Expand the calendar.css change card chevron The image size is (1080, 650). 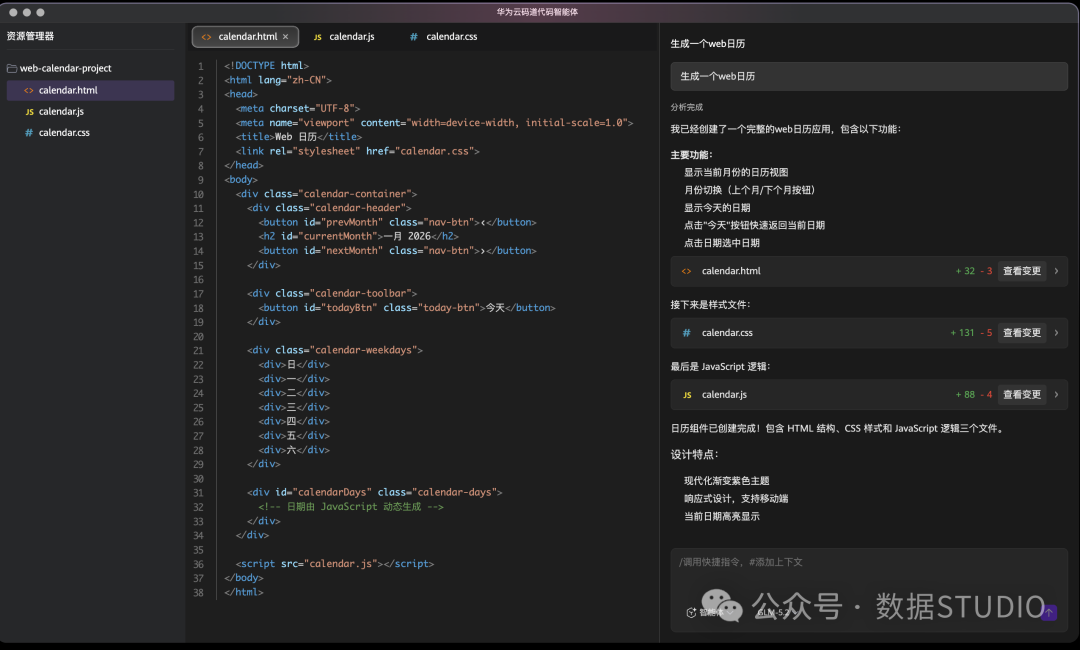(1057, 333)
